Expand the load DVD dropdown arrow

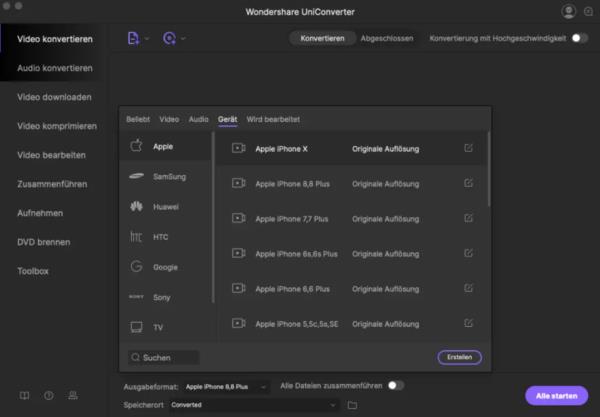pyautogui.click(x=183, y=39)
